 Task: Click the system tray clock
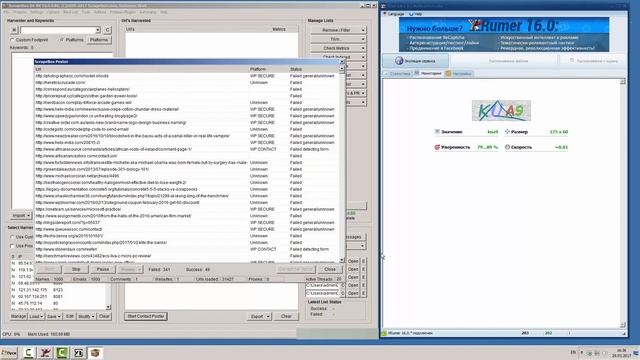pyautogui.click(x=621, y=353)
